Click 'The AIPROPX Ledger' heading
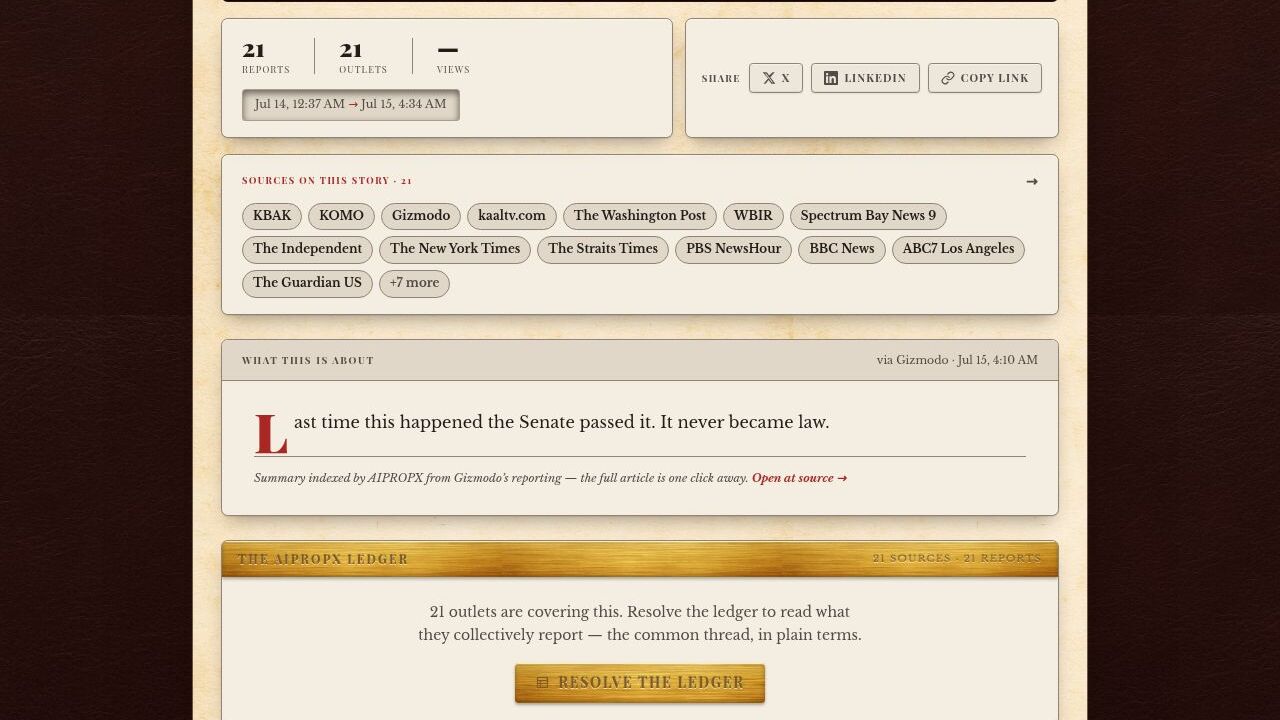 323,559
